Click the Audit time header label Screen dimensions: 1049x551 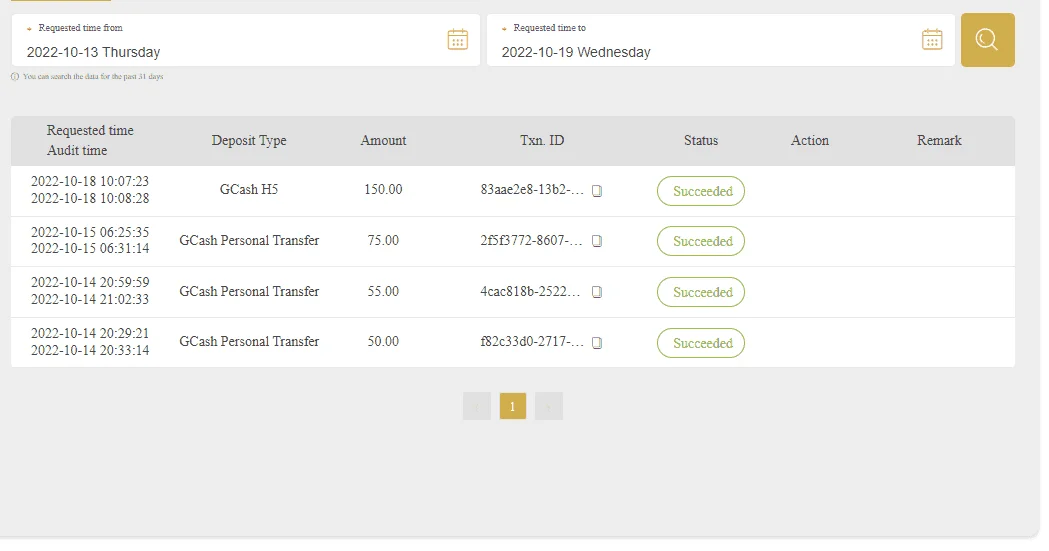tap(77, 150)
